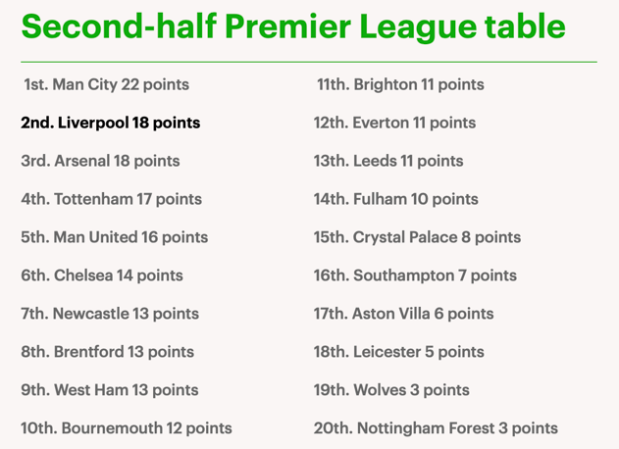The image size is (619, 449).
Task: Click the bold Liverpool 18 points entry
Action: [110, 123]
